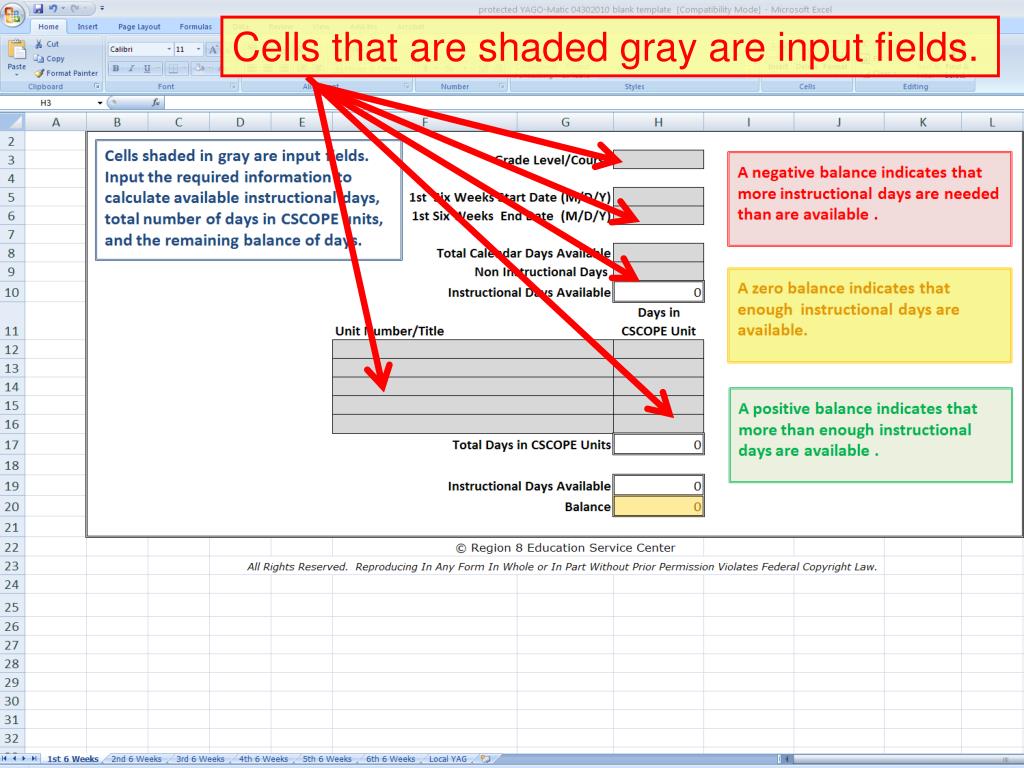Apply cell borders from Font group
This screenshot has height=768, width=1024.
click(x=174, y=68)
